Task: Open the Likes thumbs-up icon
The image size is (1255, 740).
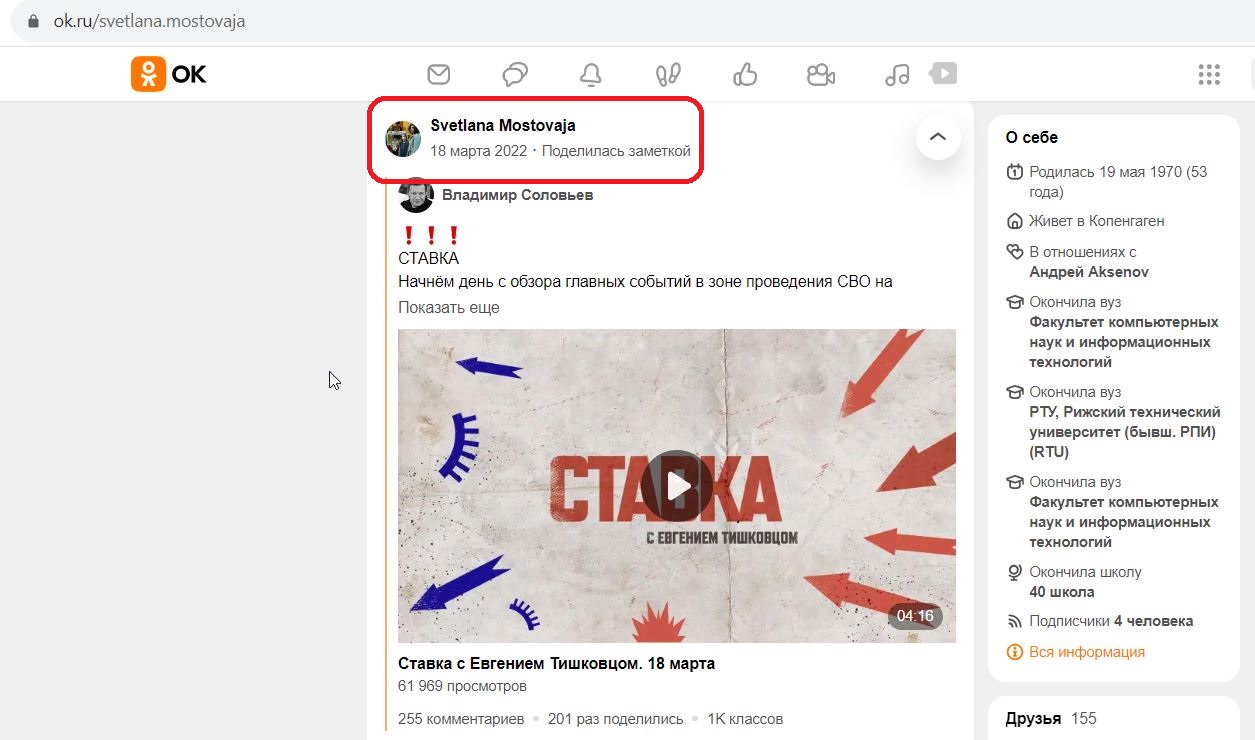Action: click(744, 74)
